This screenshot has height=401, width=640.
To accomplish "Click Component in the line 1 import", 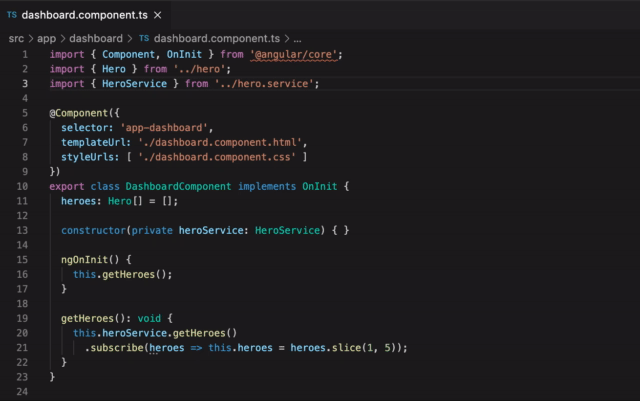I will point(129,54).
